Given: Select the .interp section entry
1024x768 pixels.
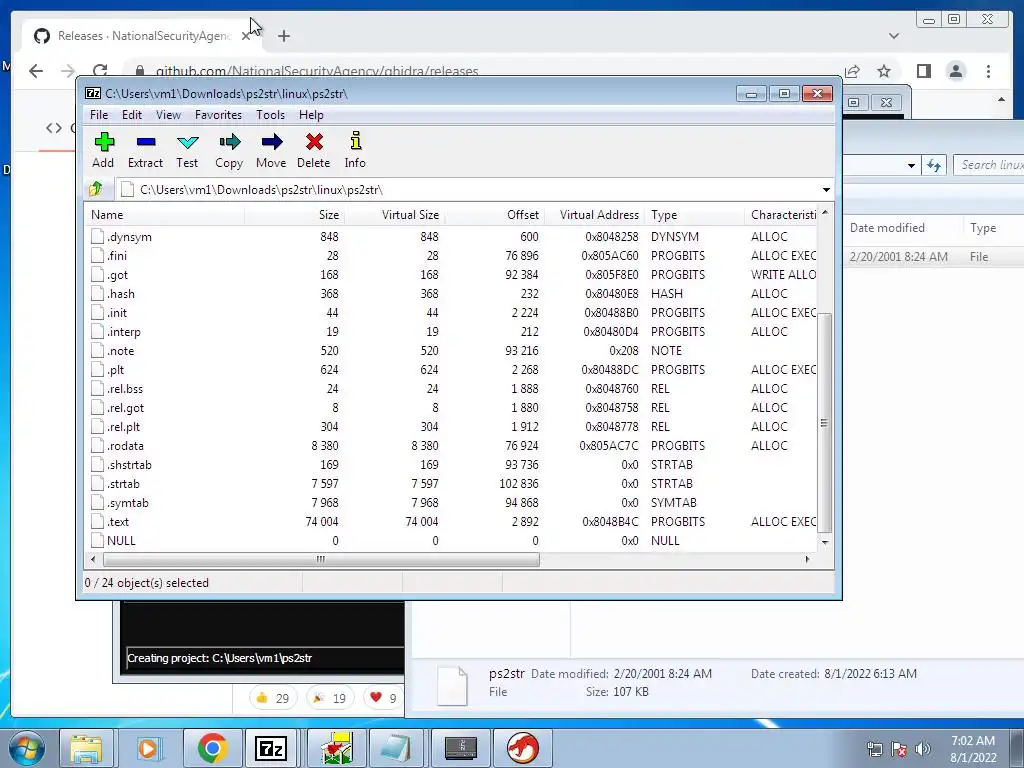Looking at the screenshot, I should [x=451, y=332].
